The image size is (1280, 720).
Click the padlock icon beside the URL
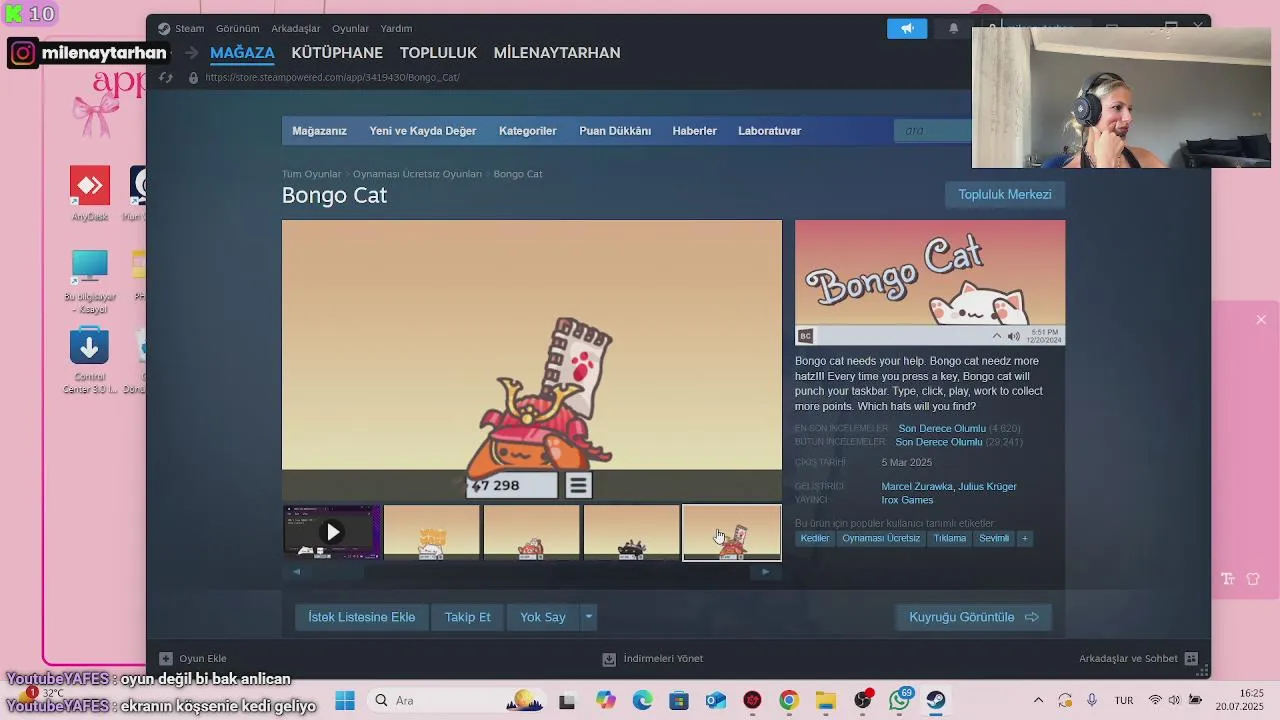point(193,77)
